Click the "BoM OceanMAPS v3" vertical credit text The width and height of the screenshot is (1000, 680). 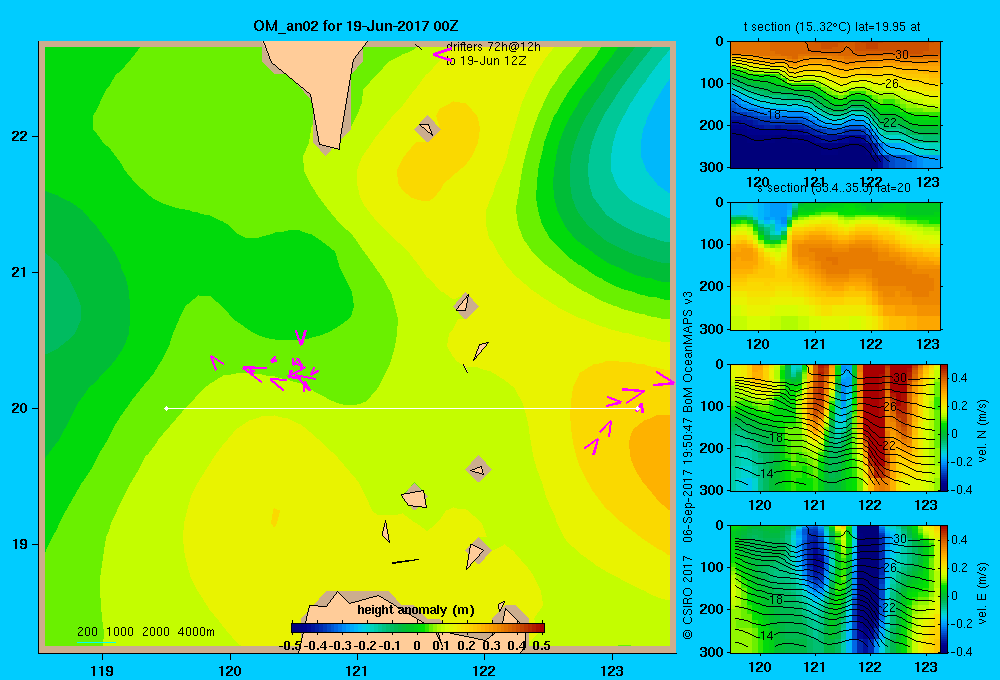(x=688, y=353)
